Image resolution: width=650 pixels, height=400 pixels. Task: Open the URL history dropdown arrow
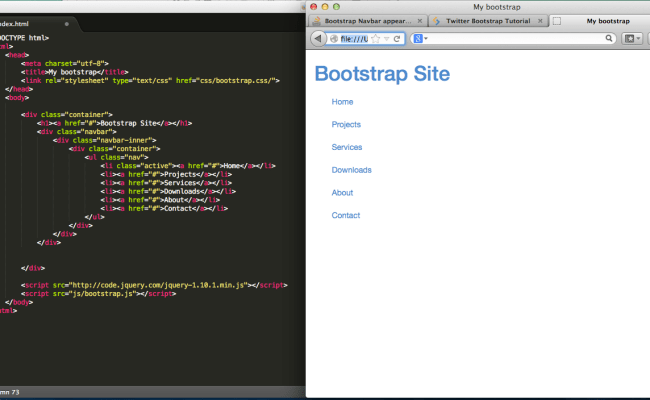point(386,39)
